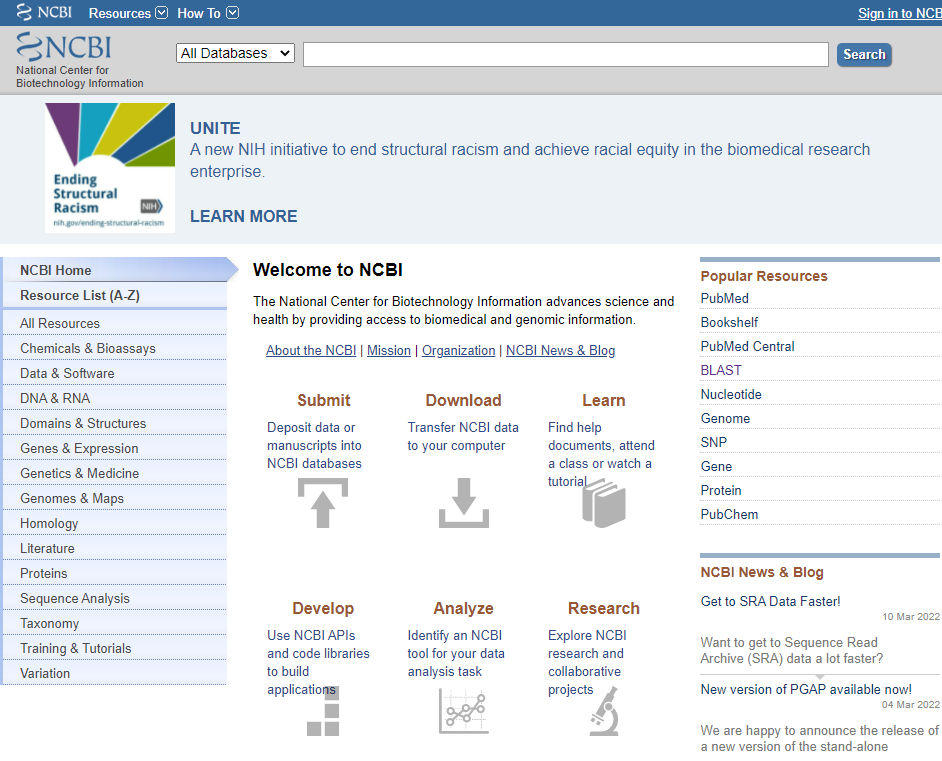This screenshot has width=942, height=761.
Task: Open the All Databases selector
Action: 235,51
